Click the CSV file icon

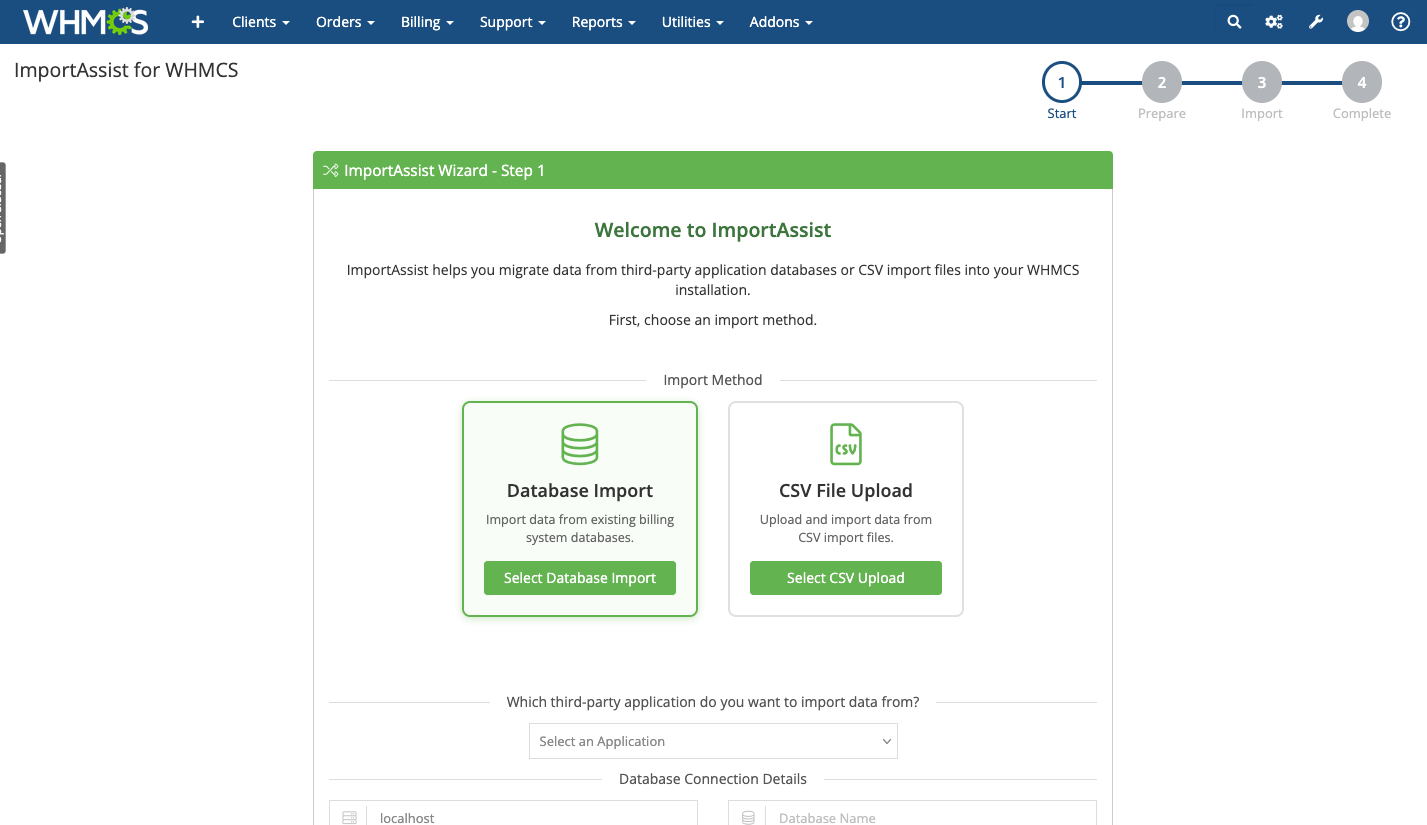pos(845,444)
